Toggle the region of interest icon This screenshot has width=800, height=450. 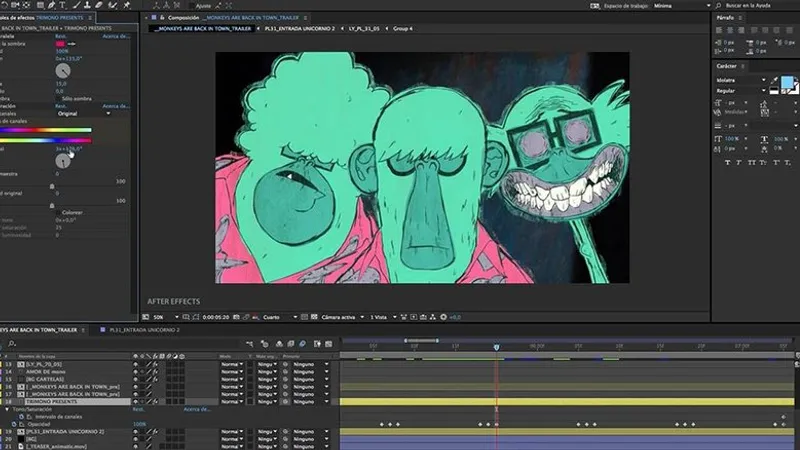click(305, 317)
